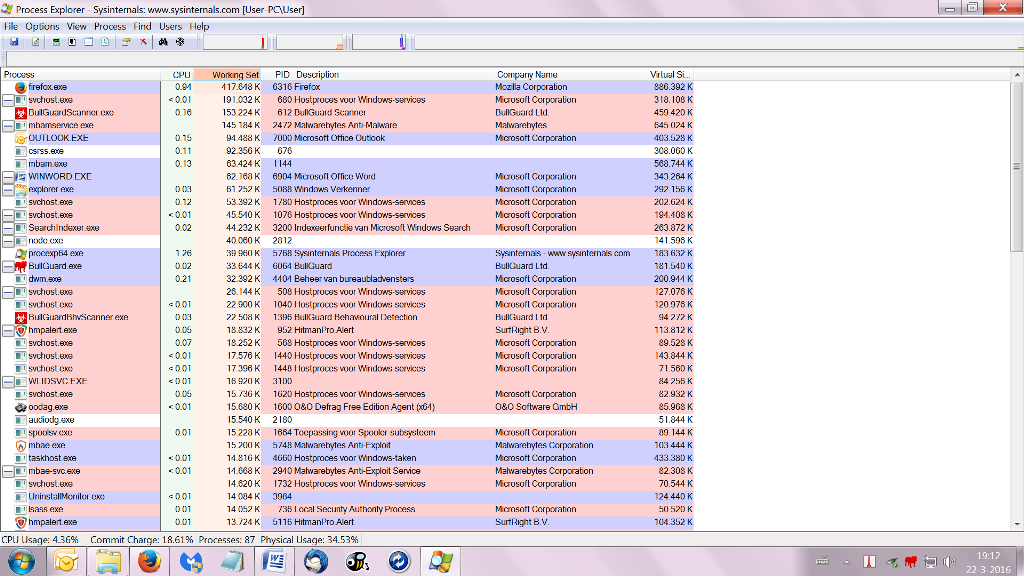This screenshot has height=576, width=1024.
Task: Open Outlook from the taskbar
Action: 66,562
